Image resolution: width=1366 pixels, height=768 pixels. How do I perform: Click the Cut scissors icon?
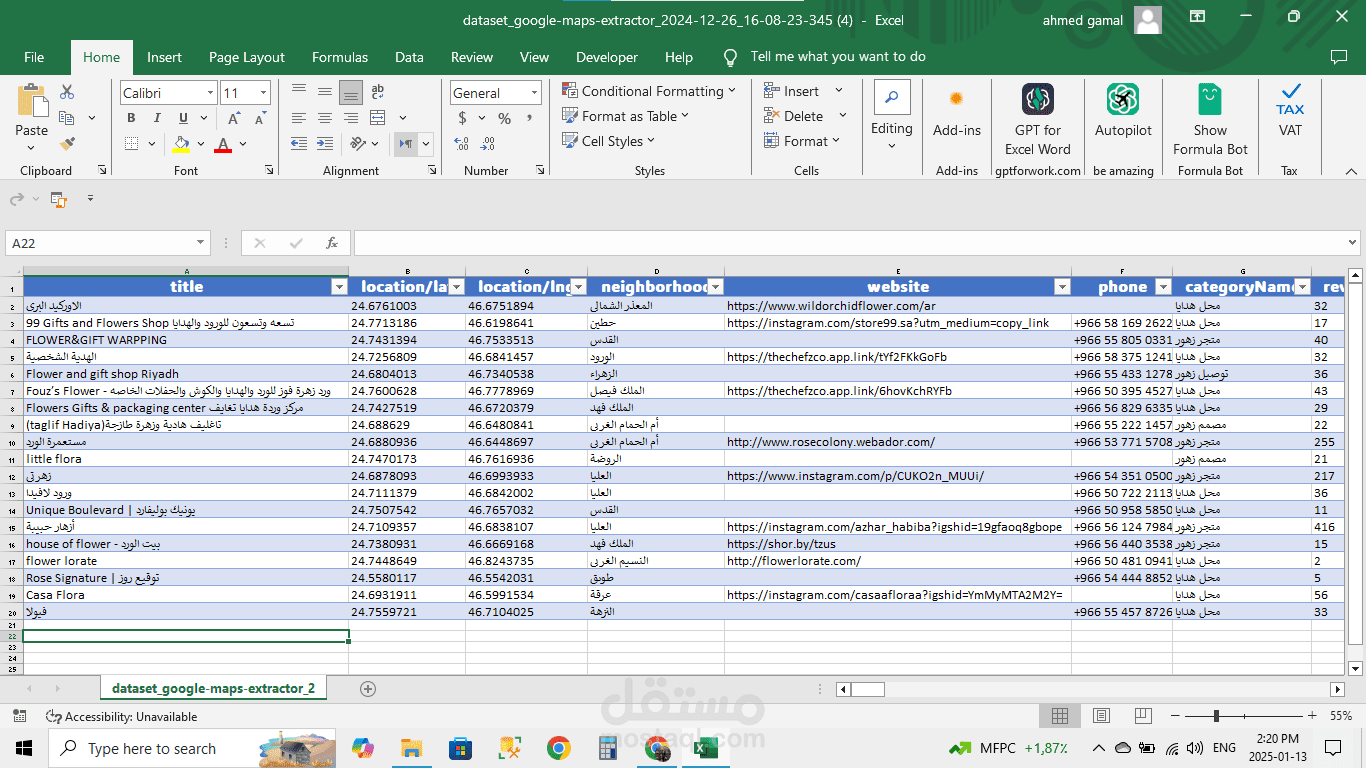tap(67, 92)
